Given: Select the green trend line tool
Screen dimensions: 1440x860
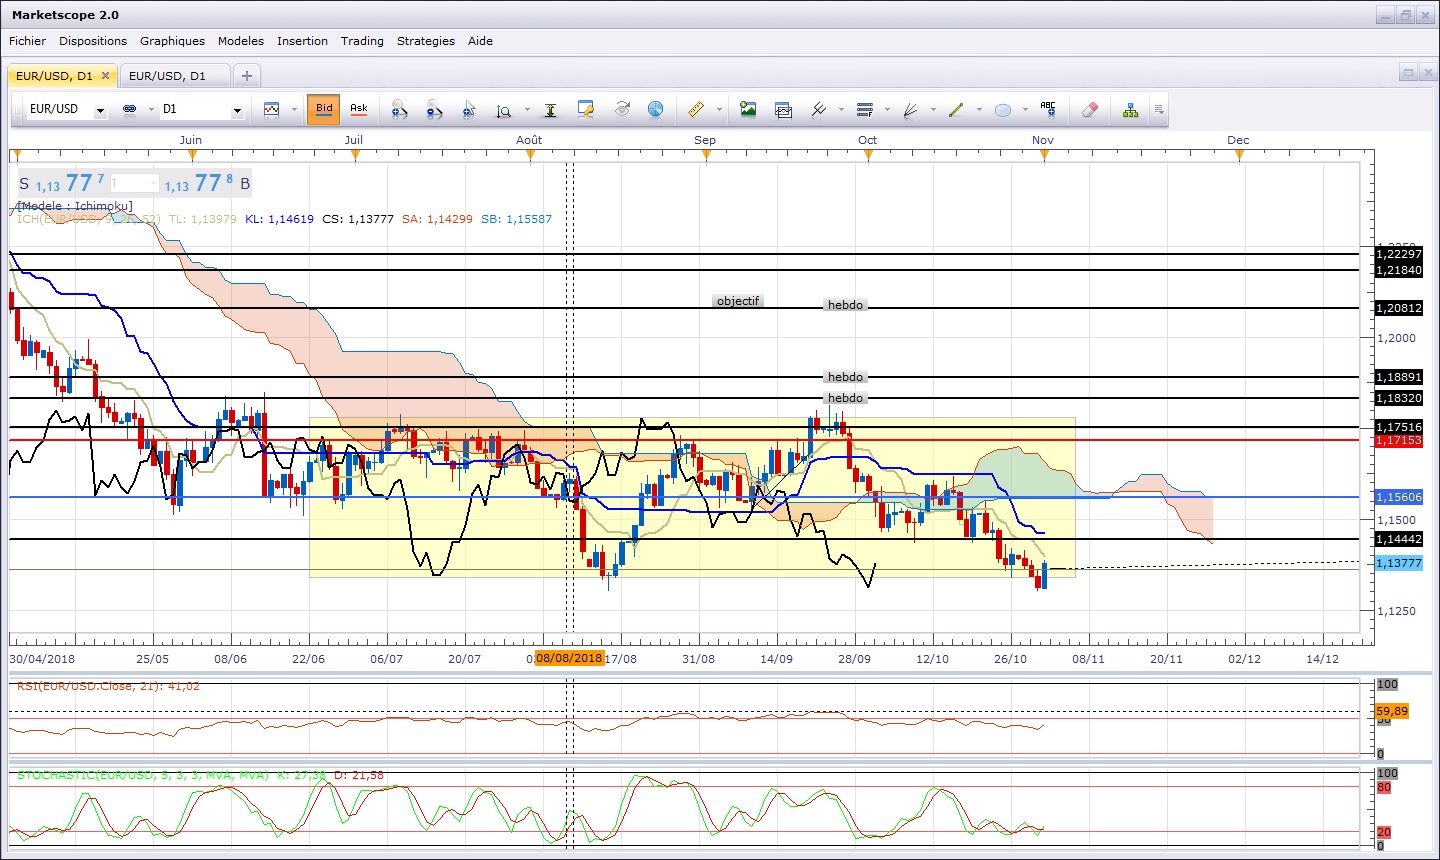Looking at the screenshot, I should 957,110.
